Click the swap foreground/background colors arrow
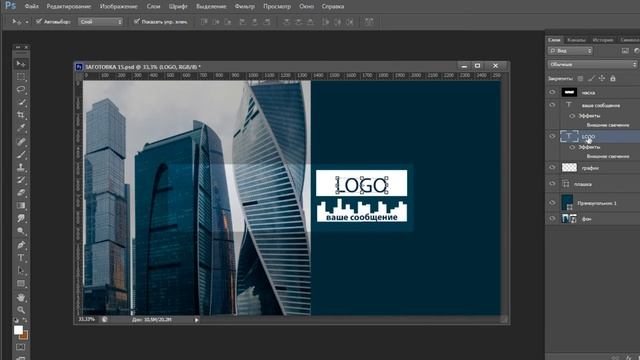Screen dimensions: 640x360 [x=25, y=321]
